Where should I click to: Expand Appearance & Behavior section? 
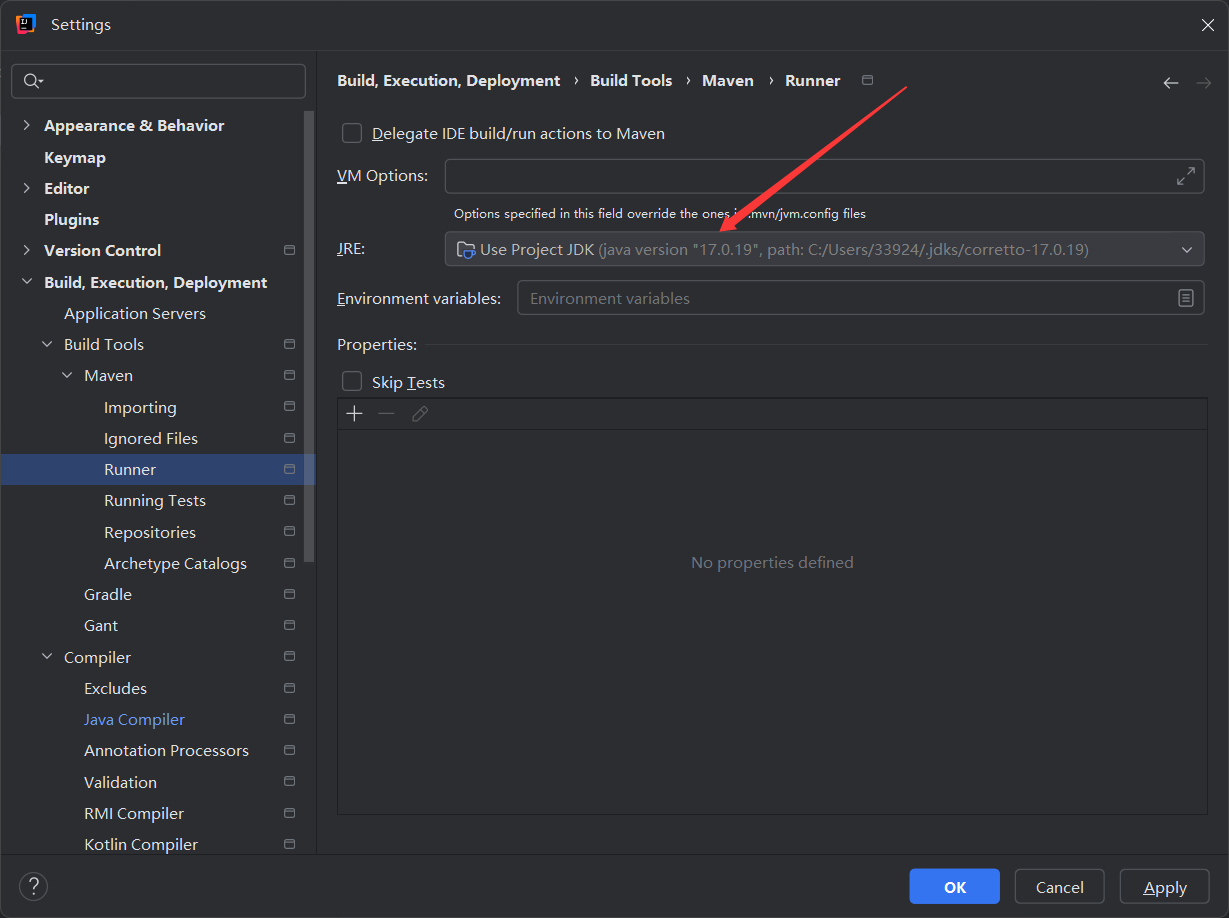click(x=26, y=125)
